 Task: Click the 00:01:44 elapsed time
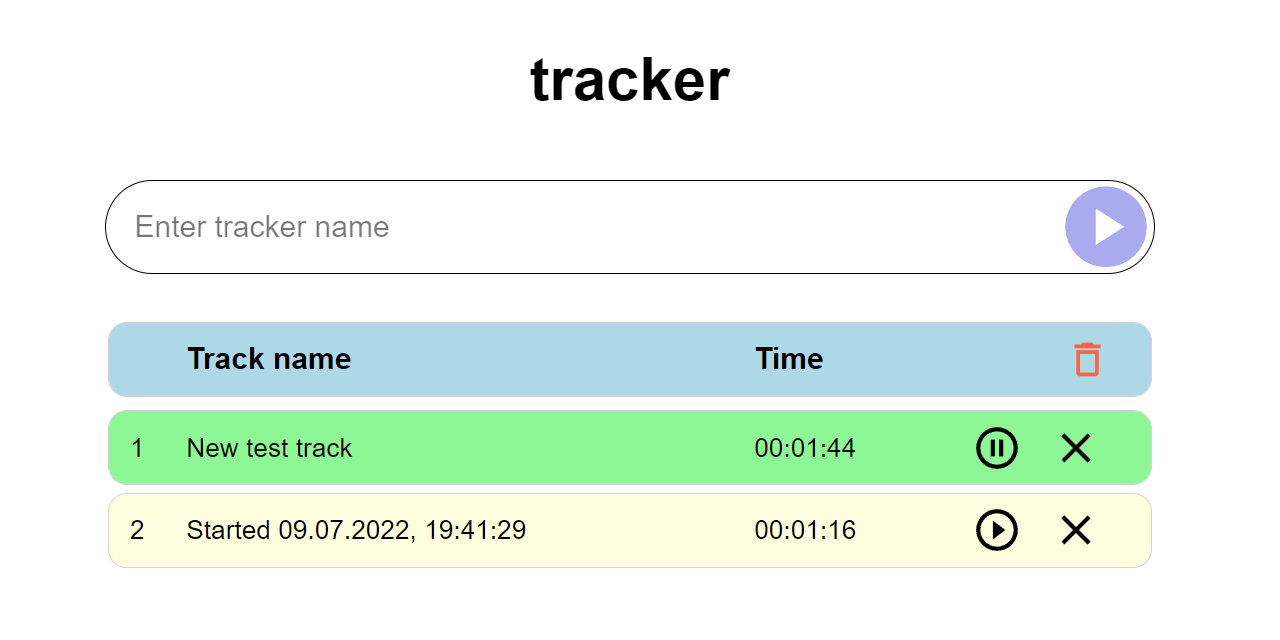click(x=805, y=448)
